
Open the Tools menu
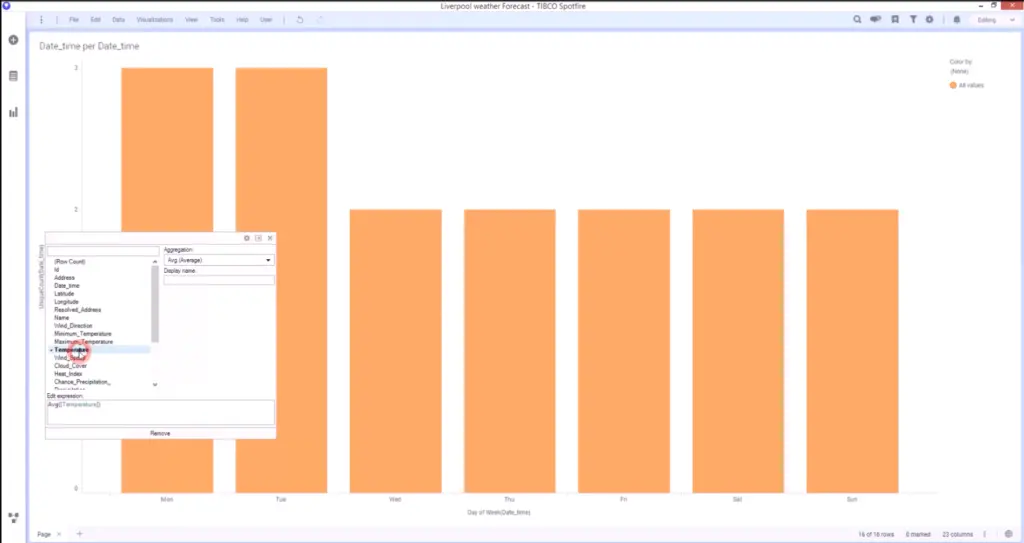[217, 20]
